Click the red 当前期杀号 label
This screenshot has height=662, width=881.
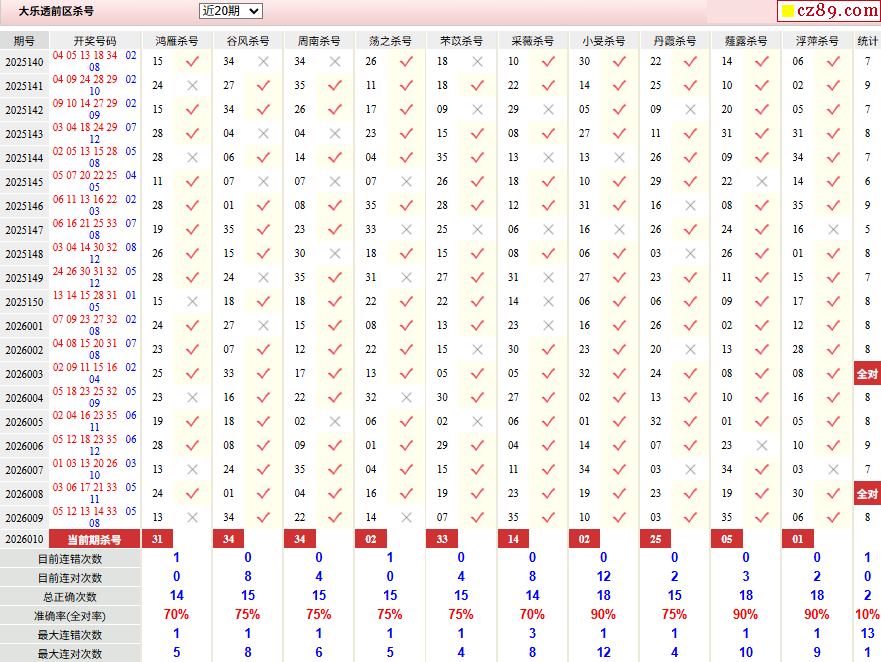(x=95, y=539)
